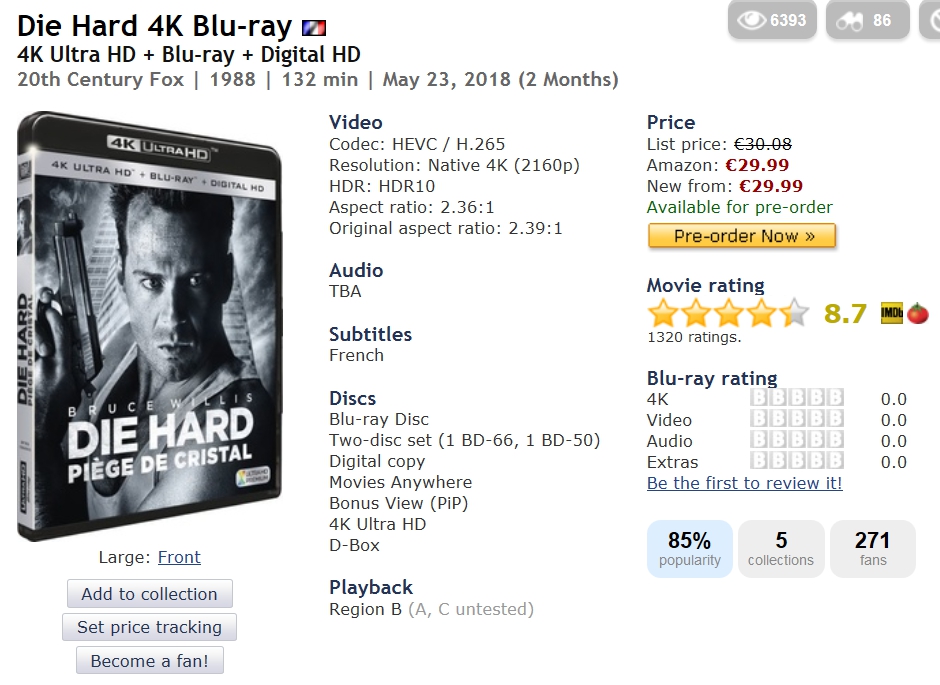Click the French flag icon beside title
Image resolution: width=940 pixels, height=685 pixels.
point(314,28)
